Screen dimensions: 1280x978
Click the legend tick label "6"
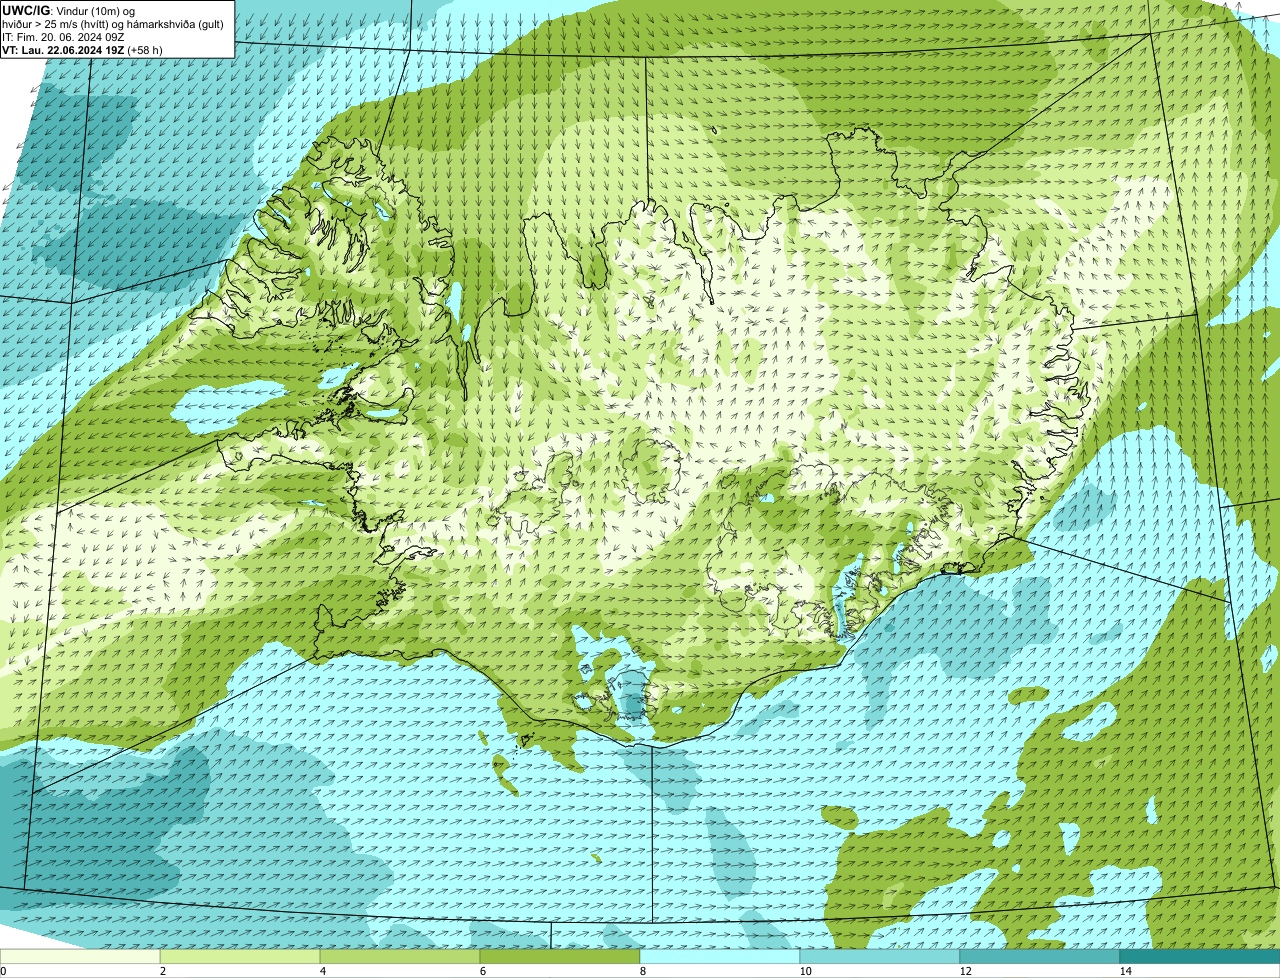click(482, 971)
